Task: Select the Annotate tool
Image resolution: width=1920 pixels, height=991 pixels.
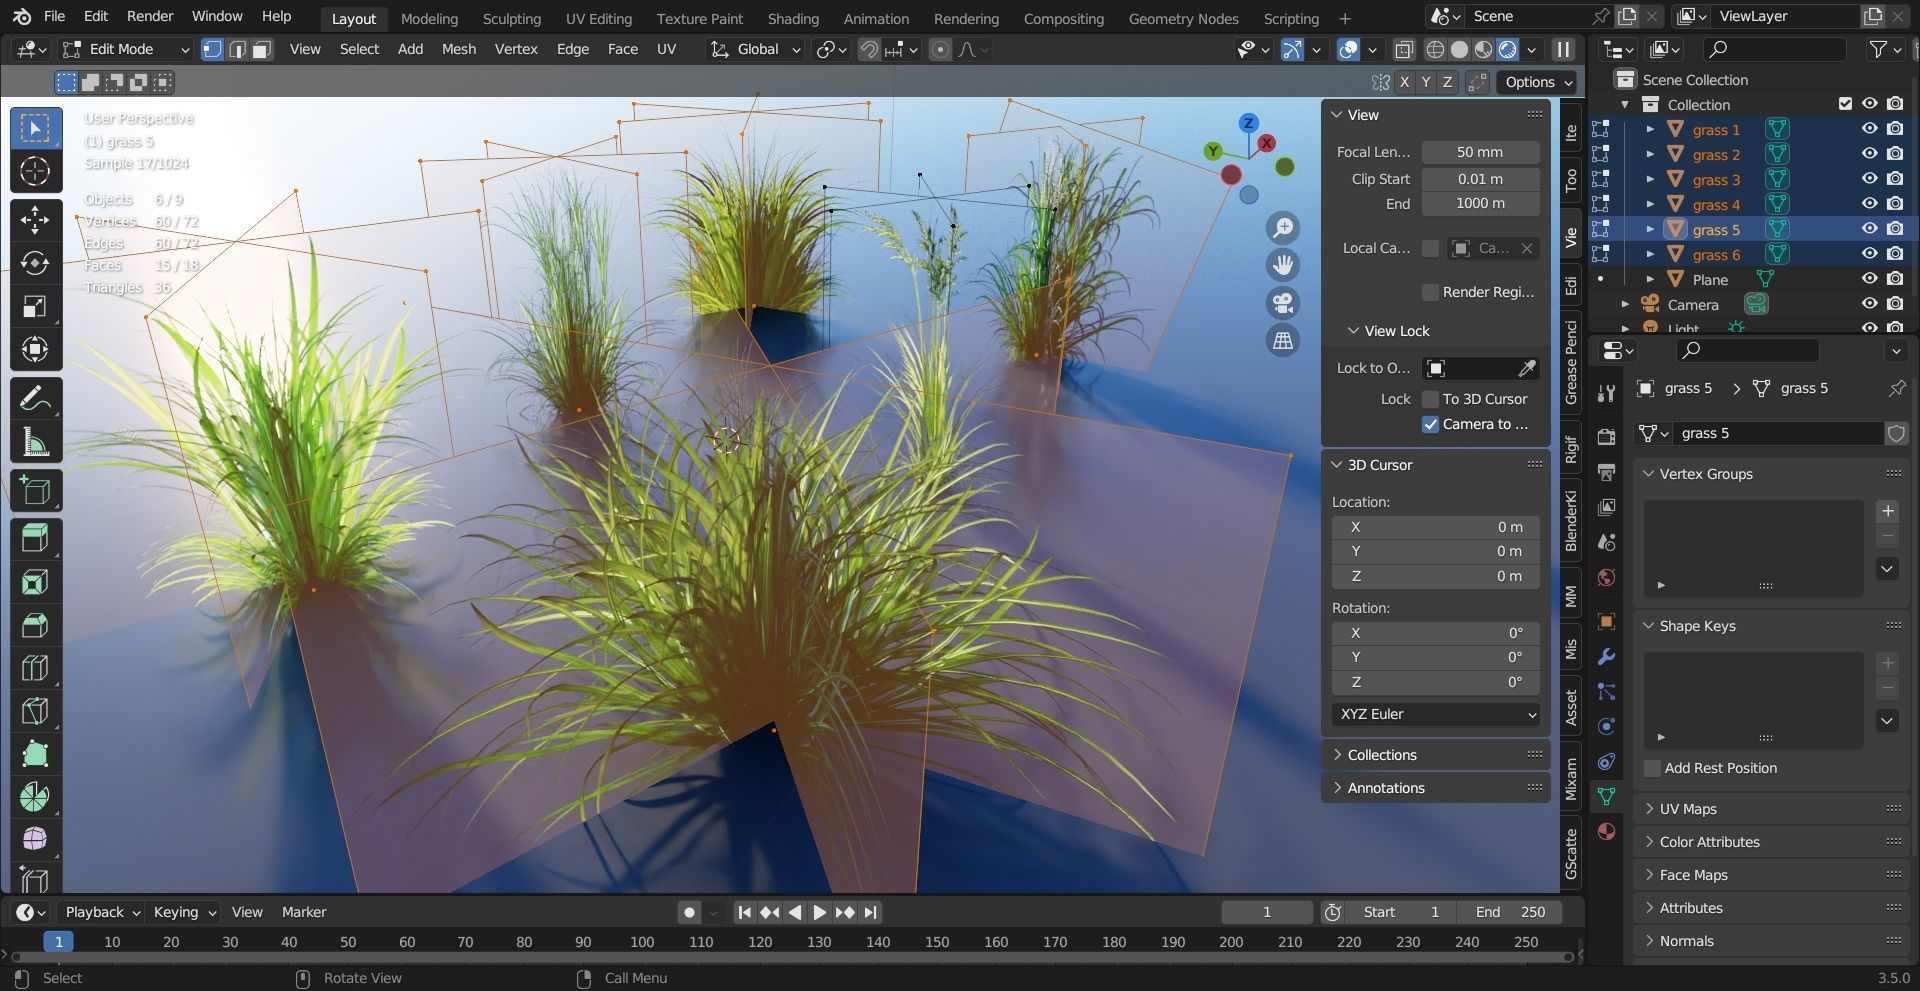Action: pyautogui.click(x=35, y=398)
